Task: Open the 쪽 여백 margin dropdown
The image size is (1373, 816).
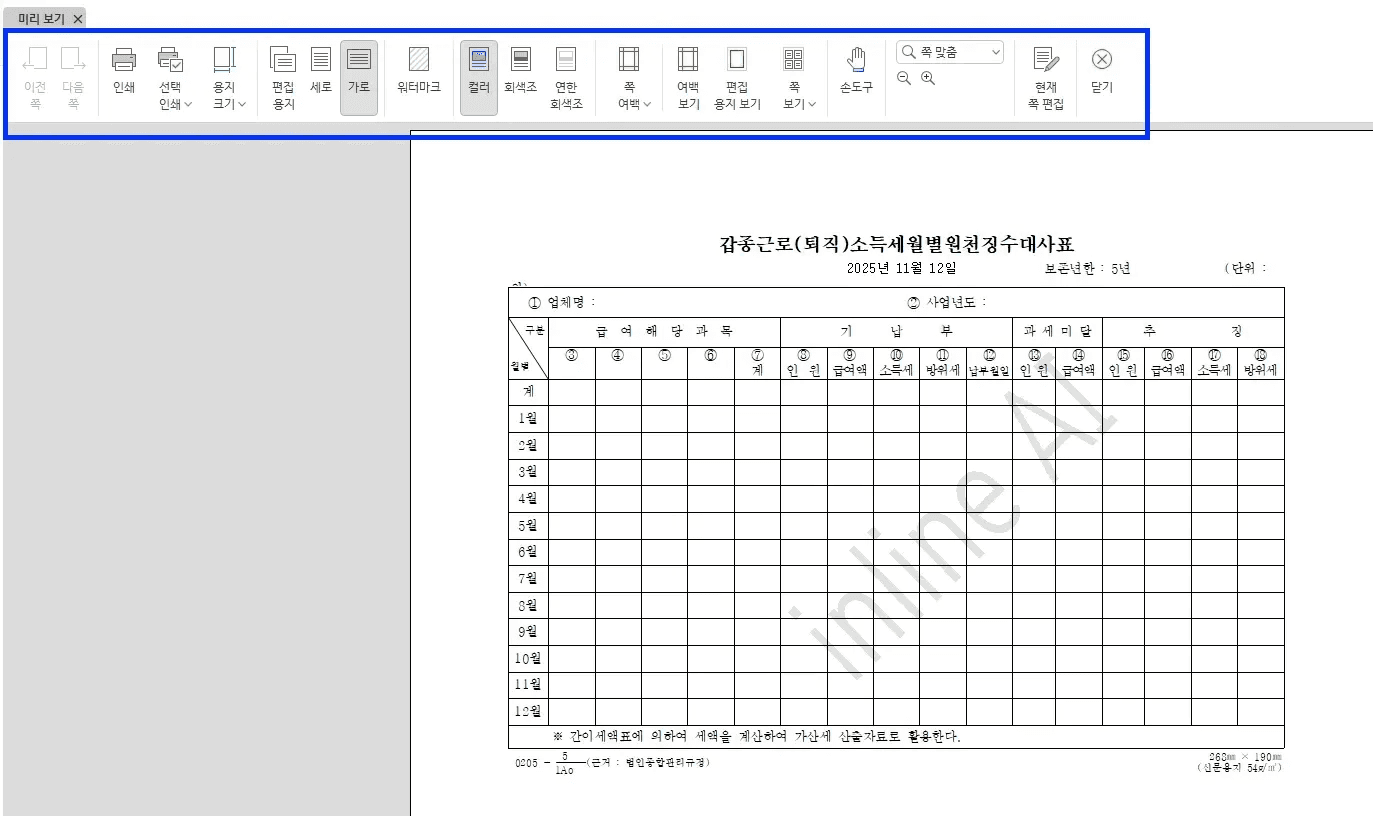Action: click(x=632, y=75)
